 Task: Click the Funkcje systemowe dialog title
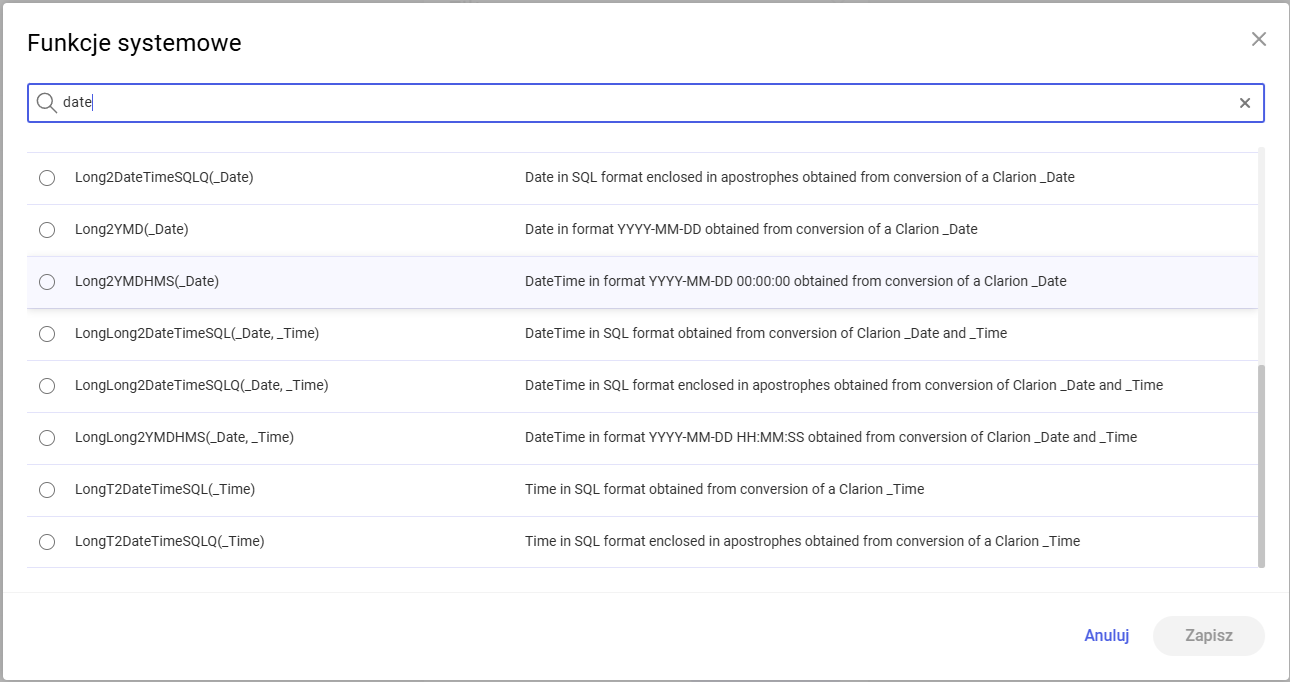pyautogui.click(x=134, y=42)
